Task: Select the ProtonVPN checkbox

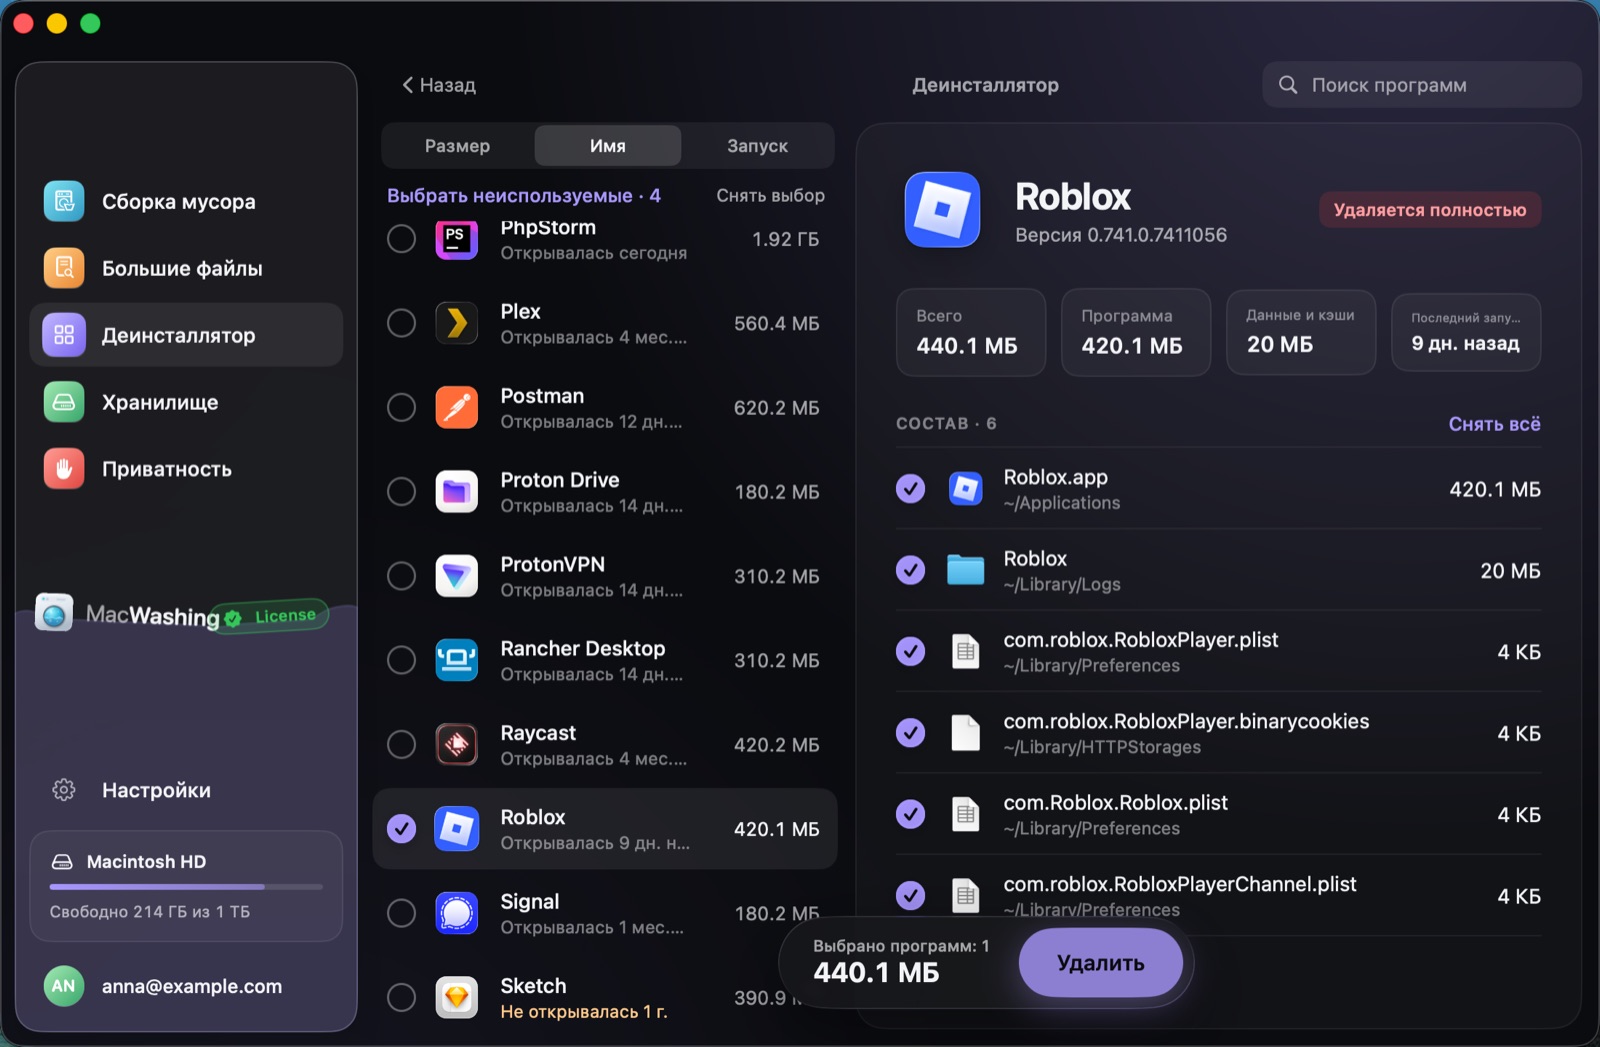Action: [x=401, y=576]
